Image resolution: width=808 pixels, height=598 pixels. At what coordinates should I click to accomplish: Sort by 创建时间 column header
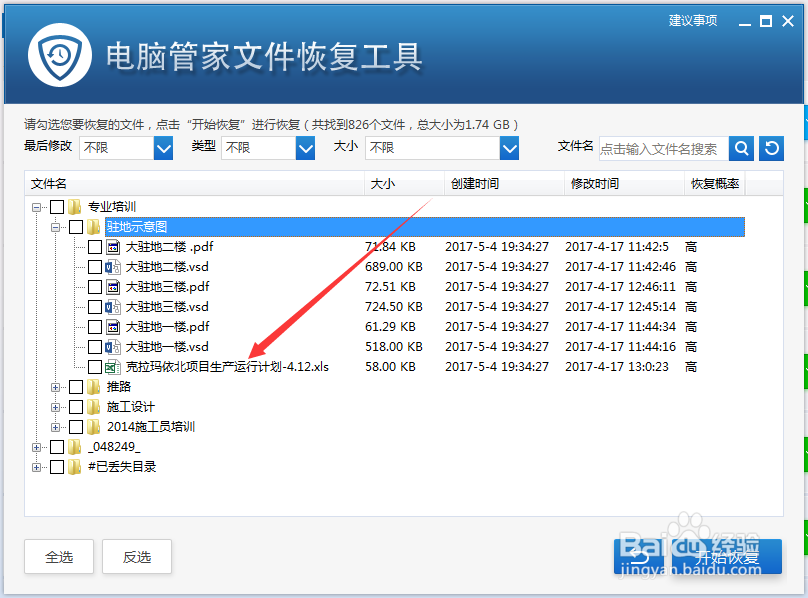[x=504, y=184]
